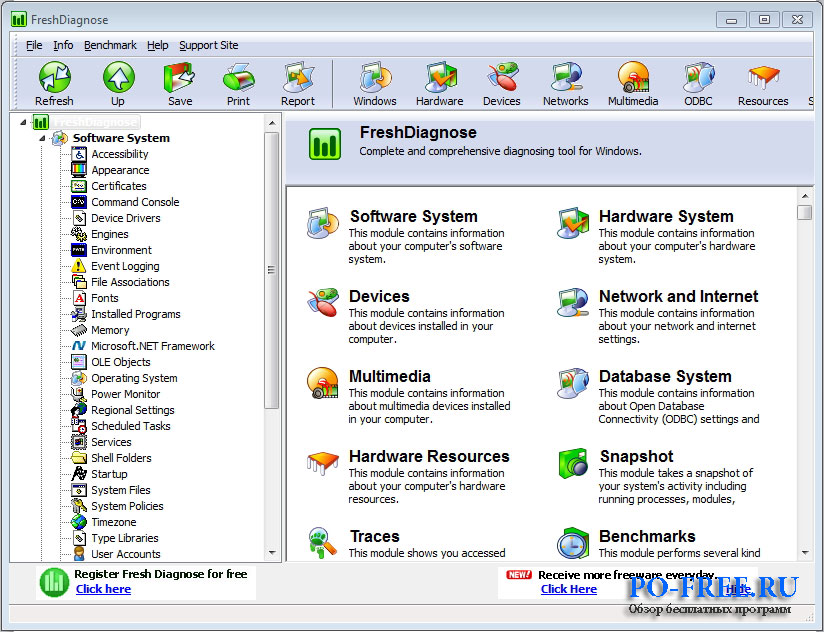This screenshot has width=824, height=632.
Task: Select OLE Objects in the tree
Action: point(121,362)
